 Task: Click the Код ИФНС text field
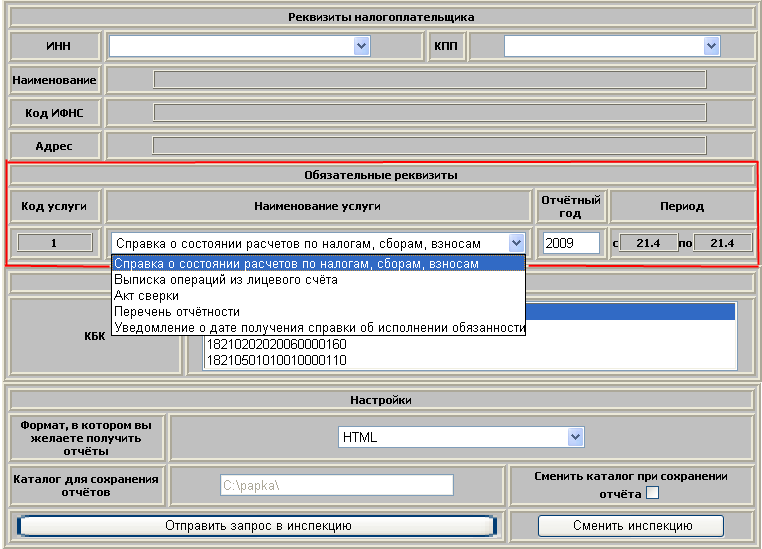[x=430, y=113]
